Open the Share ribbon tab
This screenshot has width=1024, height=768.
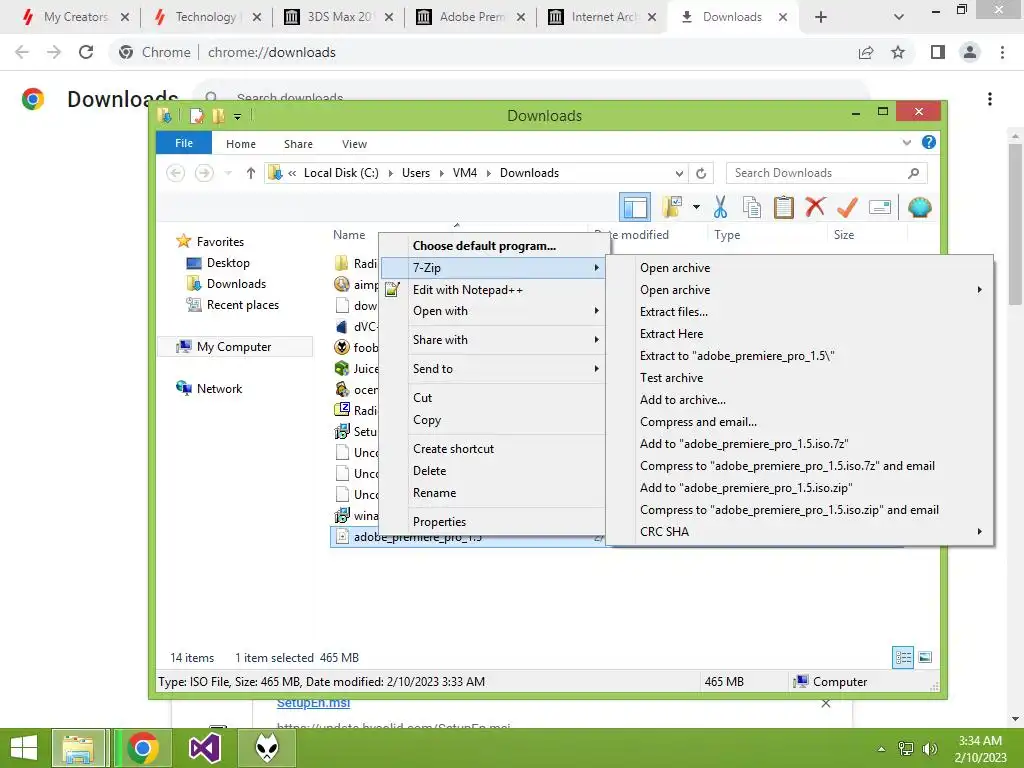(x=298, y=144)
